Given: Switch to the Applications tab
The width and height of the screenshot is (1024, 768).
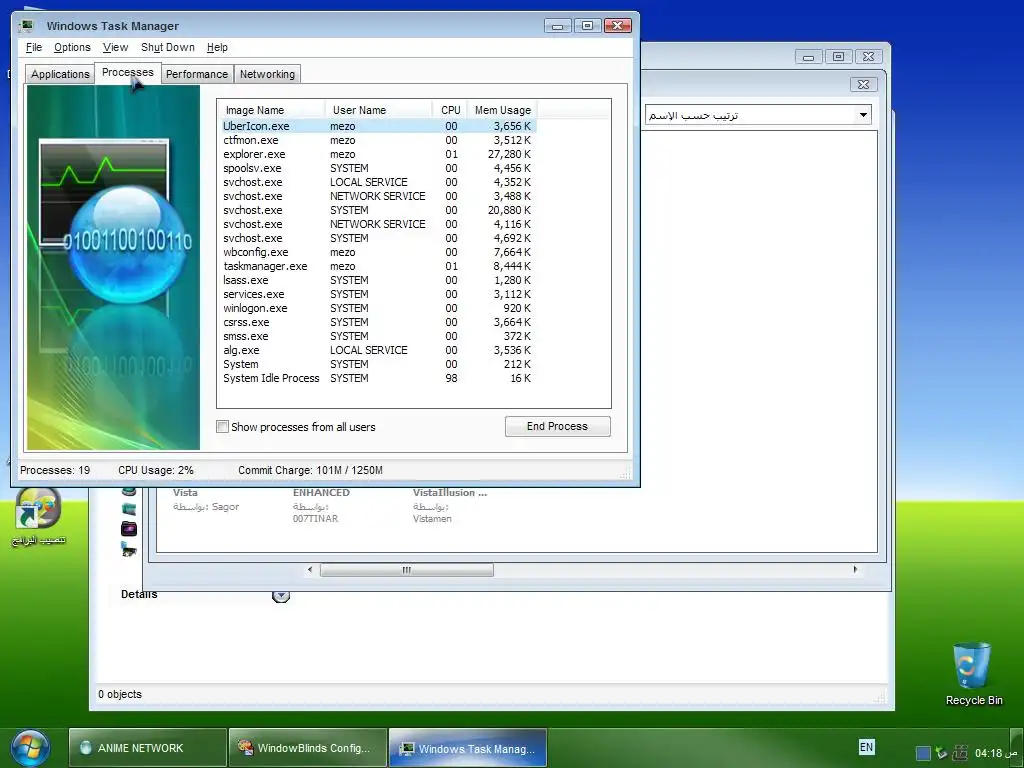Looking at the screenshot, I should 60,74.
